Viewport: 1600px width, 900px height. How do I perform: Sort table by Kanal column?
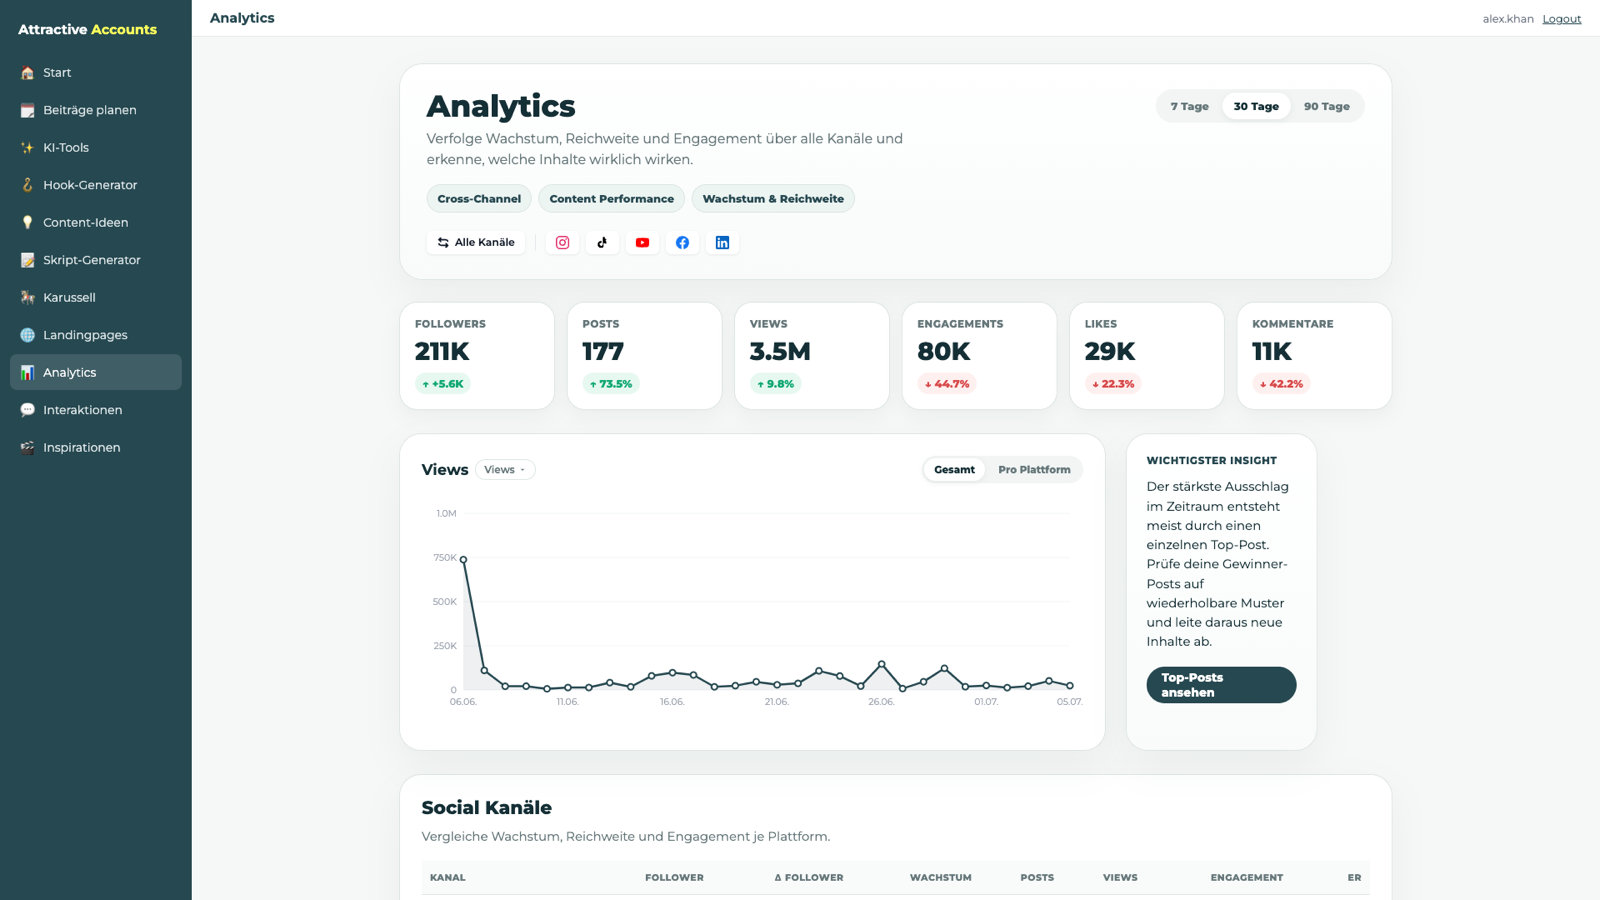tap(448, 878)
